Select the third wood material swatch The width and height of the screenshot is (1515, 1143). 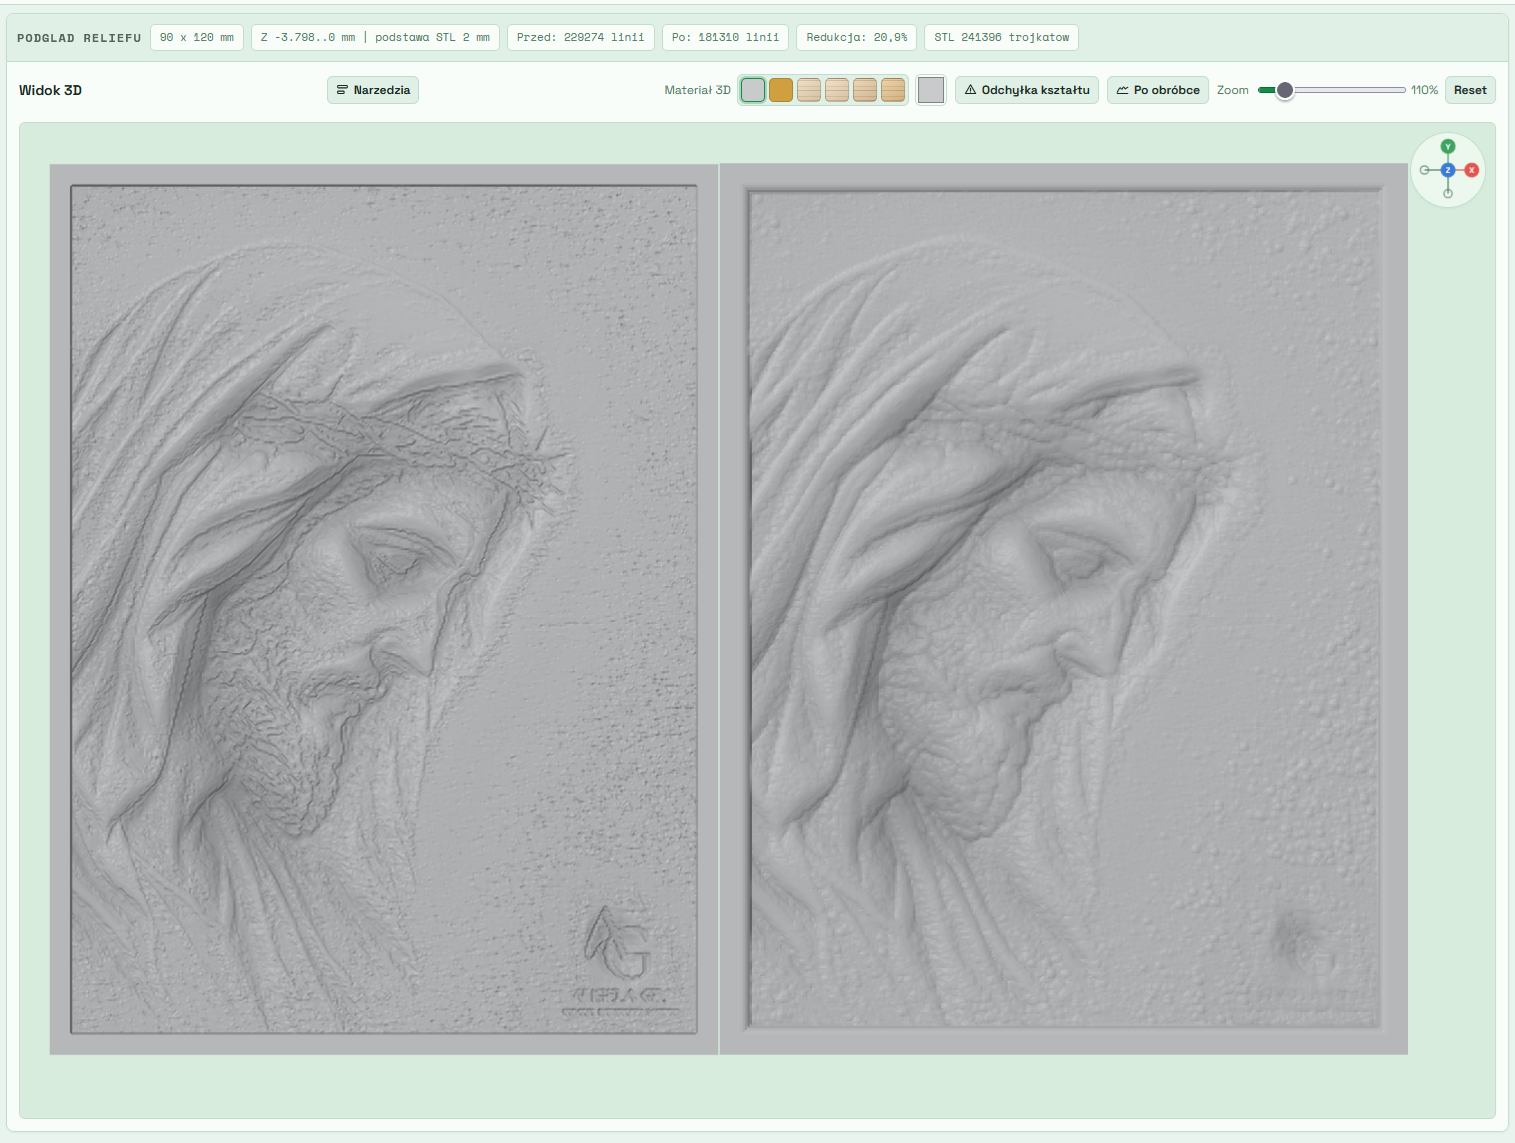[x=865, y=90]
